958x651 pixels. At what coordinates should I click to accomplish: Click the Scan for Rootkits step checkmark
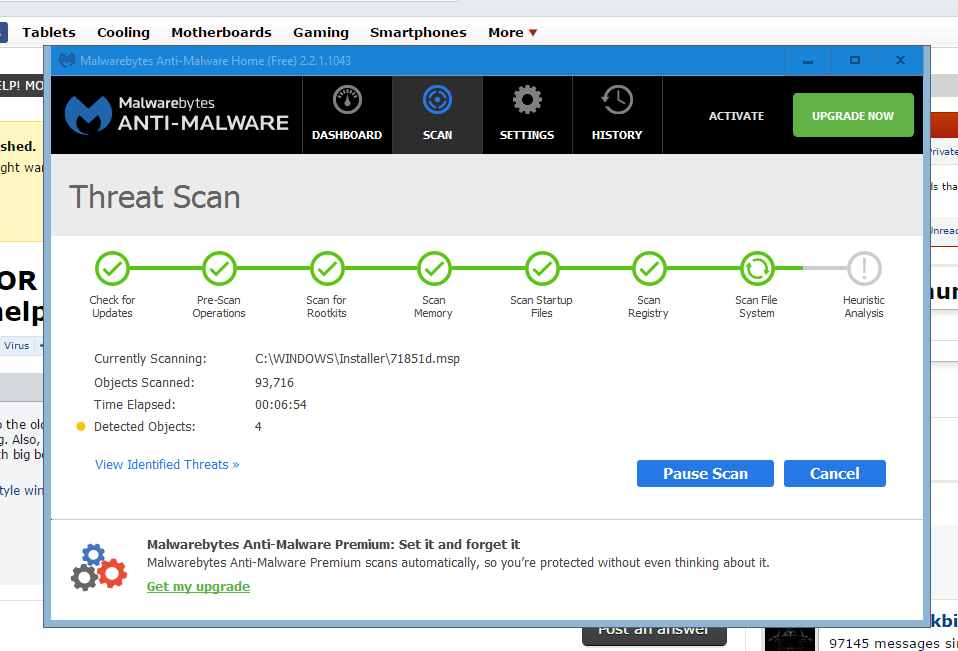coord(327,269)
